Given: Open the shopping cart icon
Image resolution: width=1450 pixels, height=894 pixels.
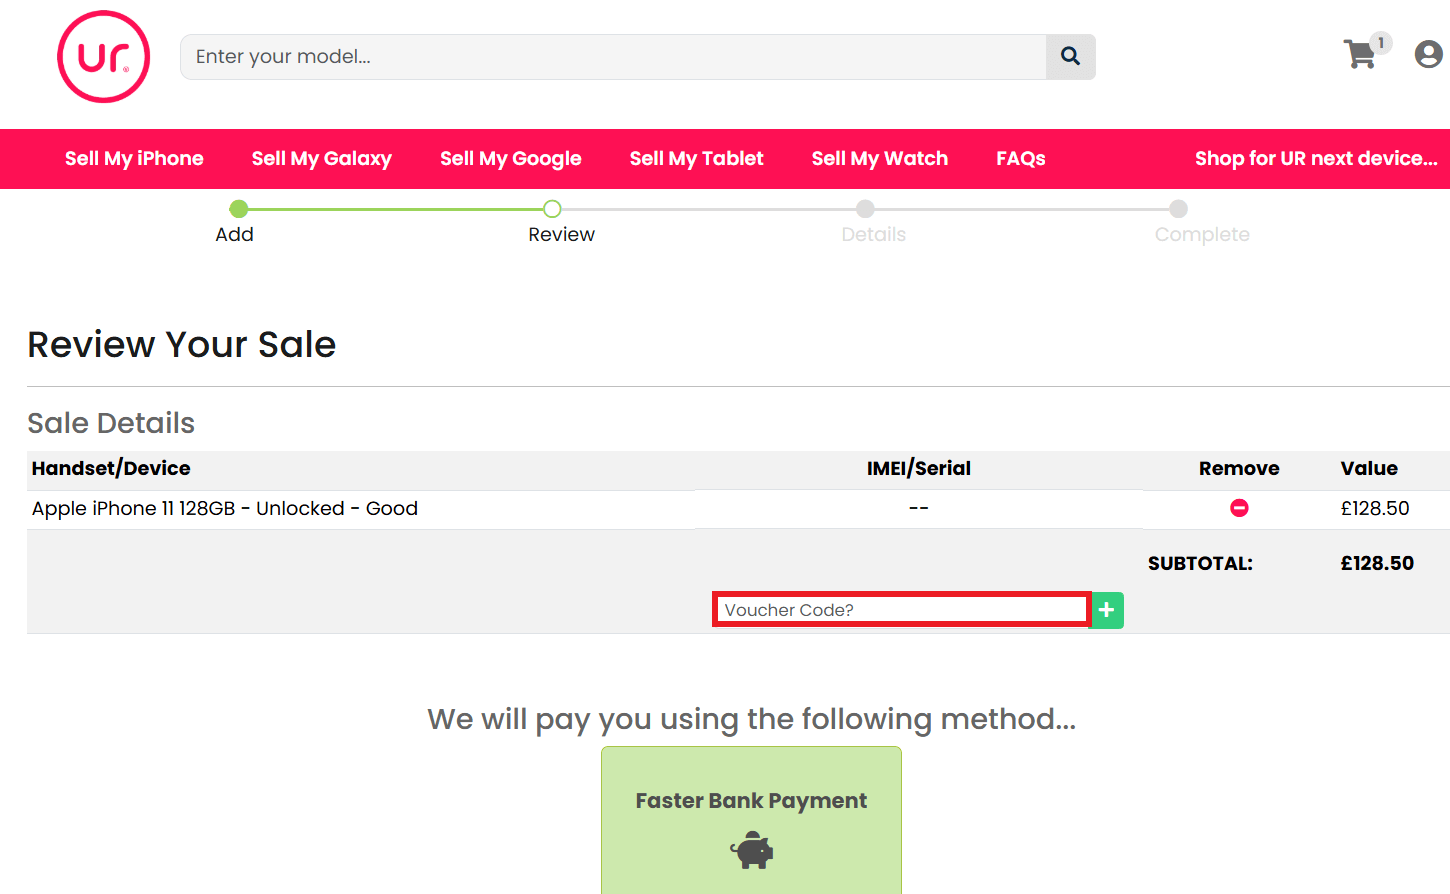Looking at the screenshot, I should [x=1360, y=54].
